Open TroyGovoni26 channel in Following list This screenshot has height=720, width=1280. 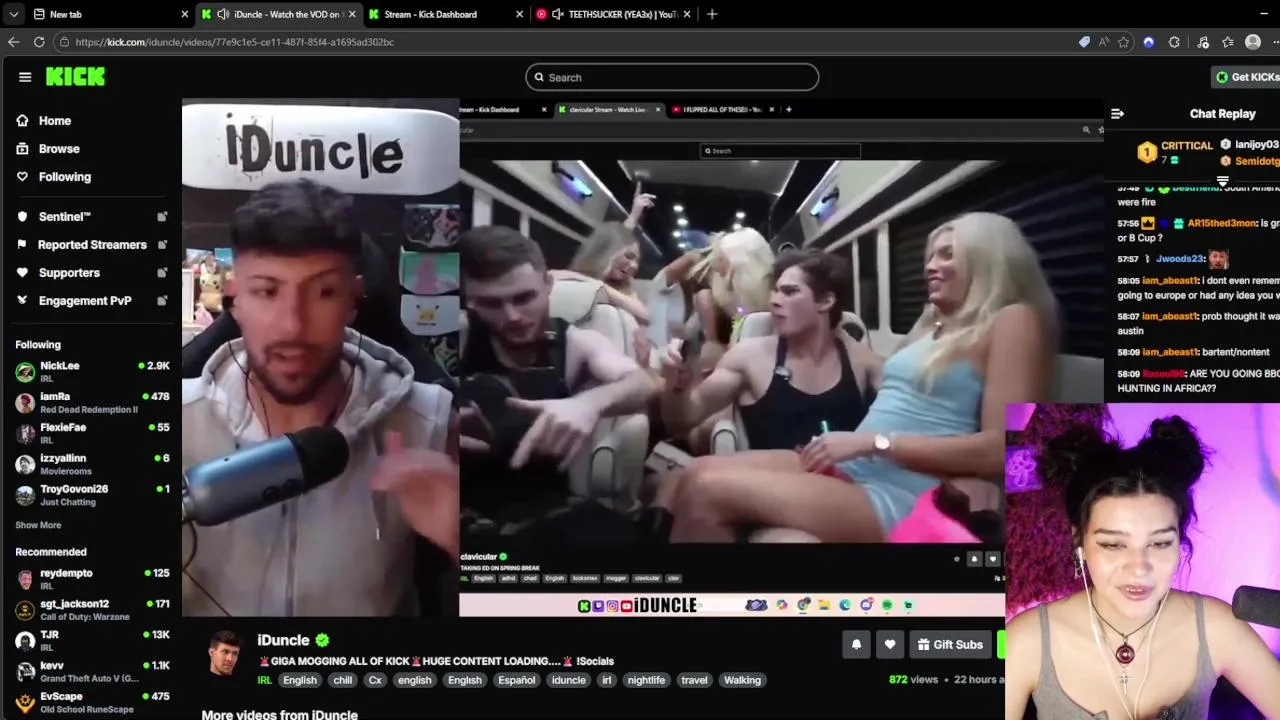click(92, 495)
